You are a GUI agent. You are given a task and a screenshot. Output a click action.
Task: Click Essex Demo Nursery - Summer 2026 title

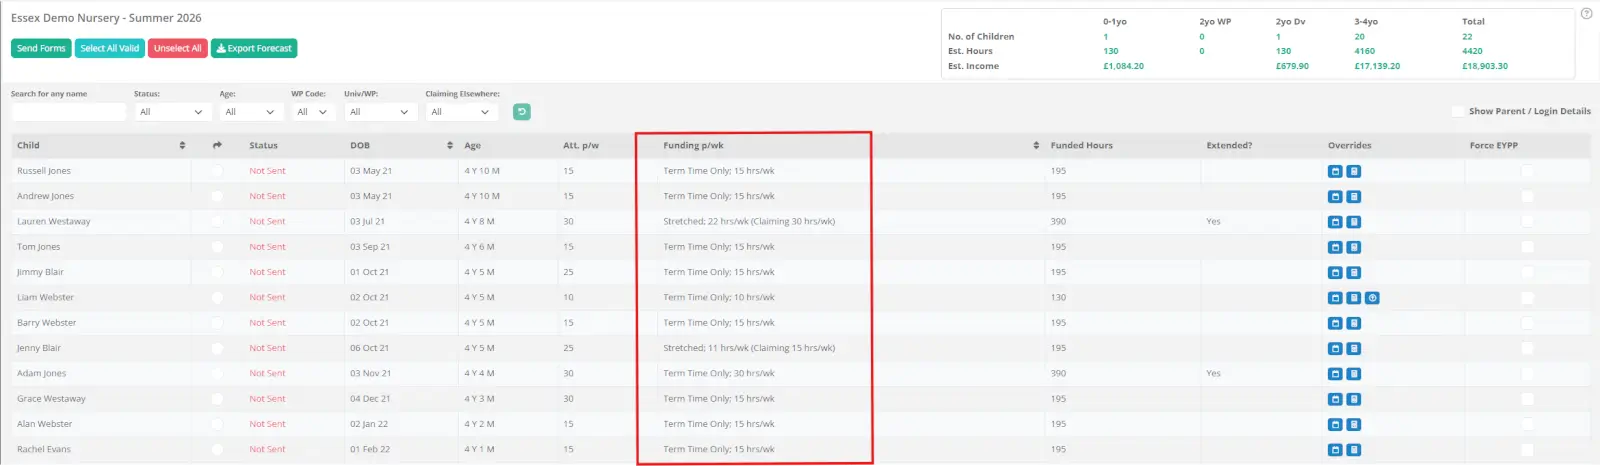point(106,18)
